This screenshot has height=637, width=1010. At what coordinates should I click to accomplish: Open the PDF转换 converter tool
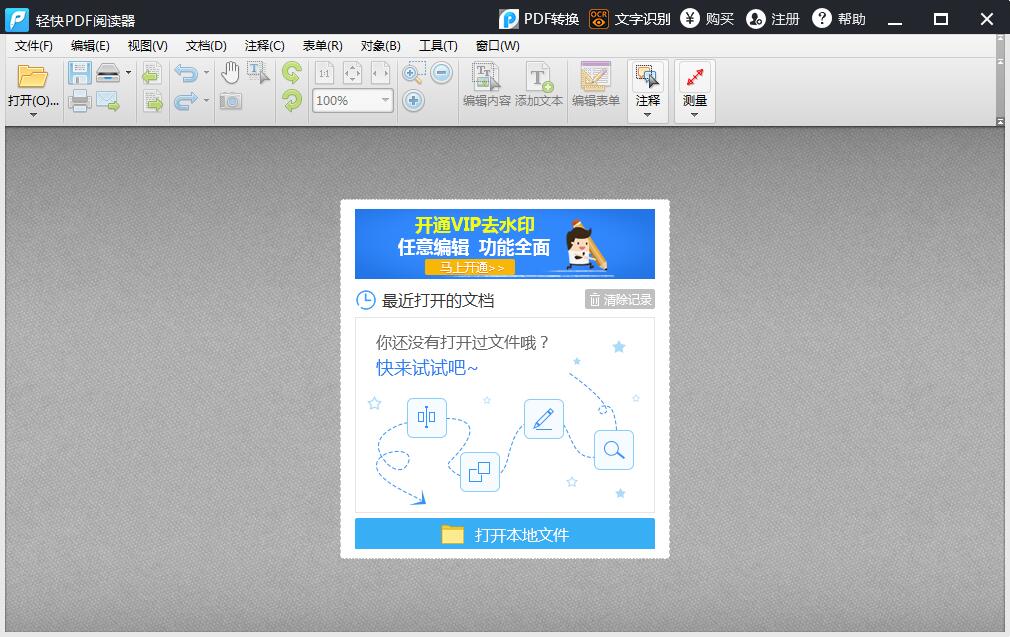click(x=540, y=19)
